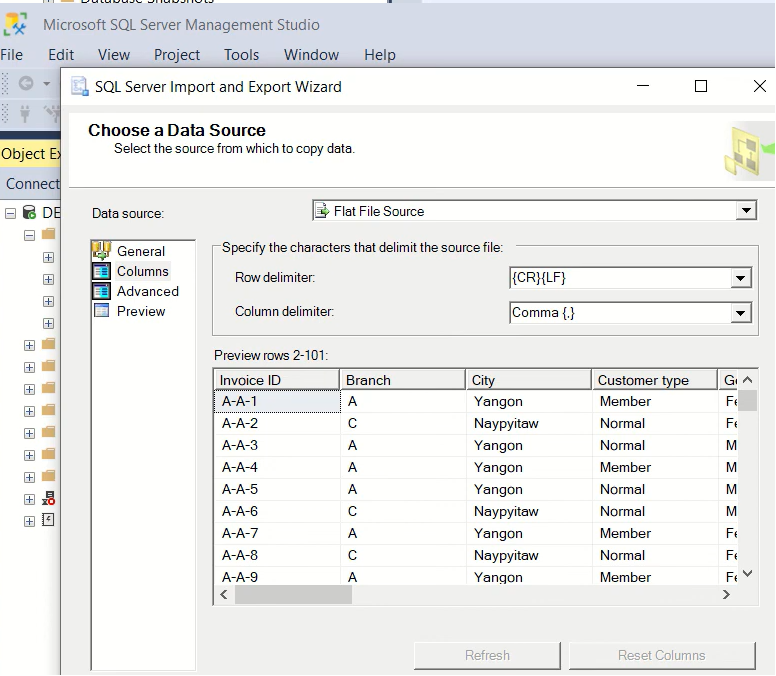Click the Preview page icon
The width and height of the screenshot is (776, 676).
point(100,311)
